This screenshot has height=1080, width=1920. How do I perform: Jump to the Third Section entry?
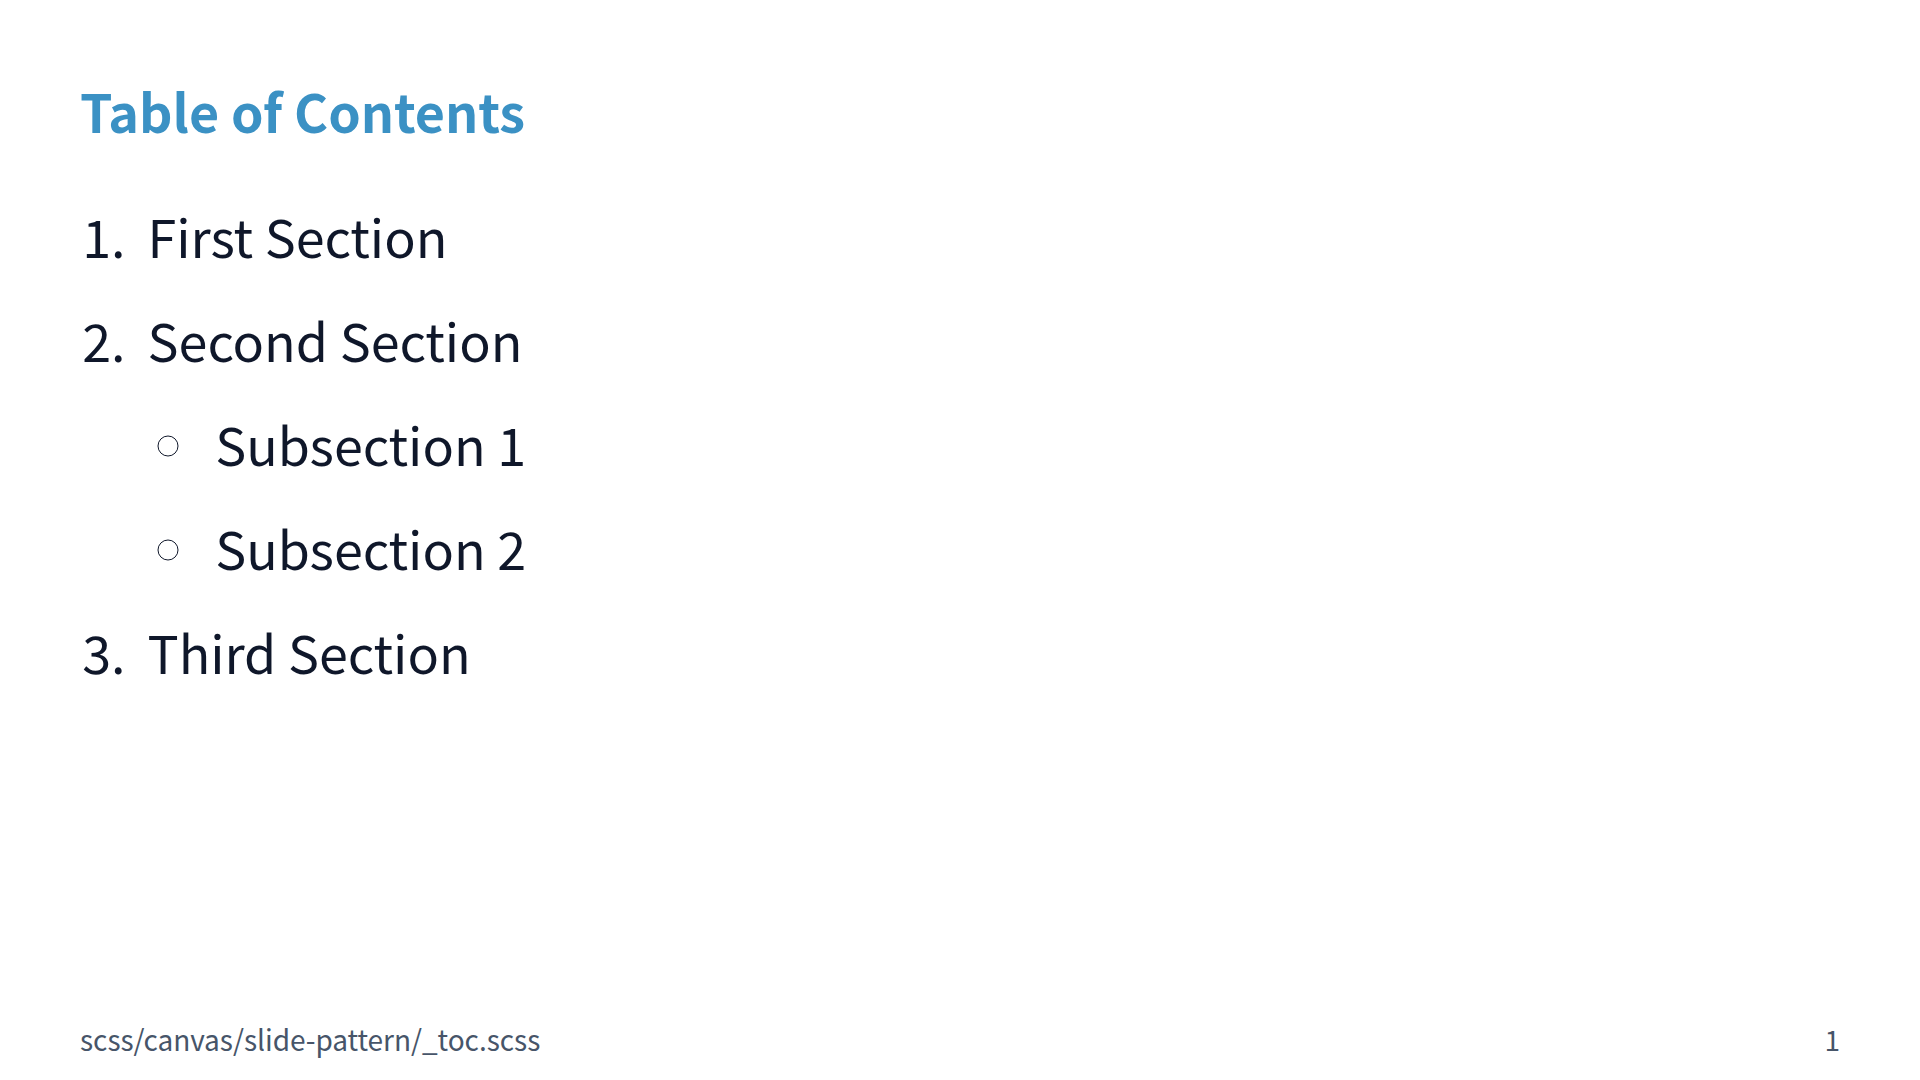coord(308,656)
